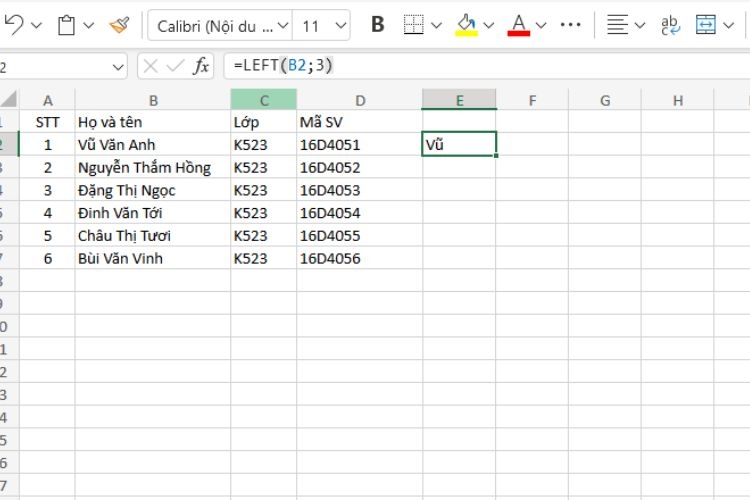
Task: Select cell containing 'Bùi Văn Vinh'
Action: coord(153,258)
